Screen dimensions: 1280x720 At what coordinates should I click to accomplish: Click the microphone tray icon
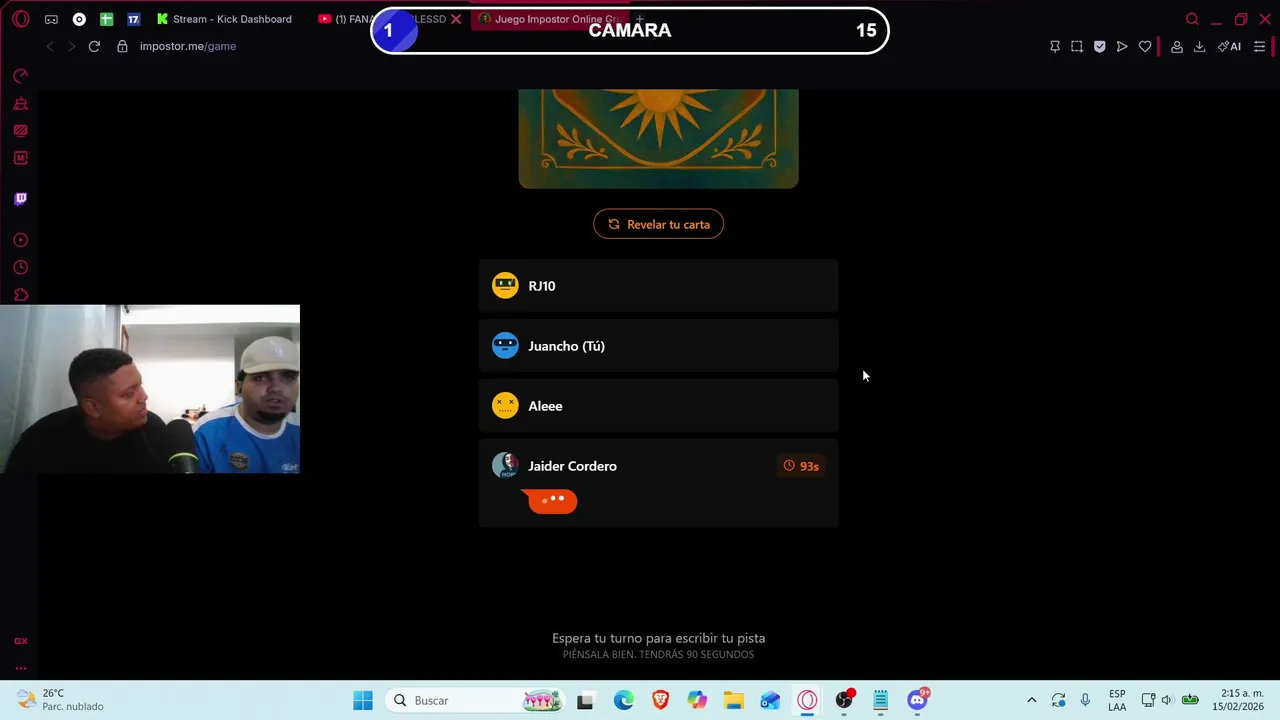1085,700
